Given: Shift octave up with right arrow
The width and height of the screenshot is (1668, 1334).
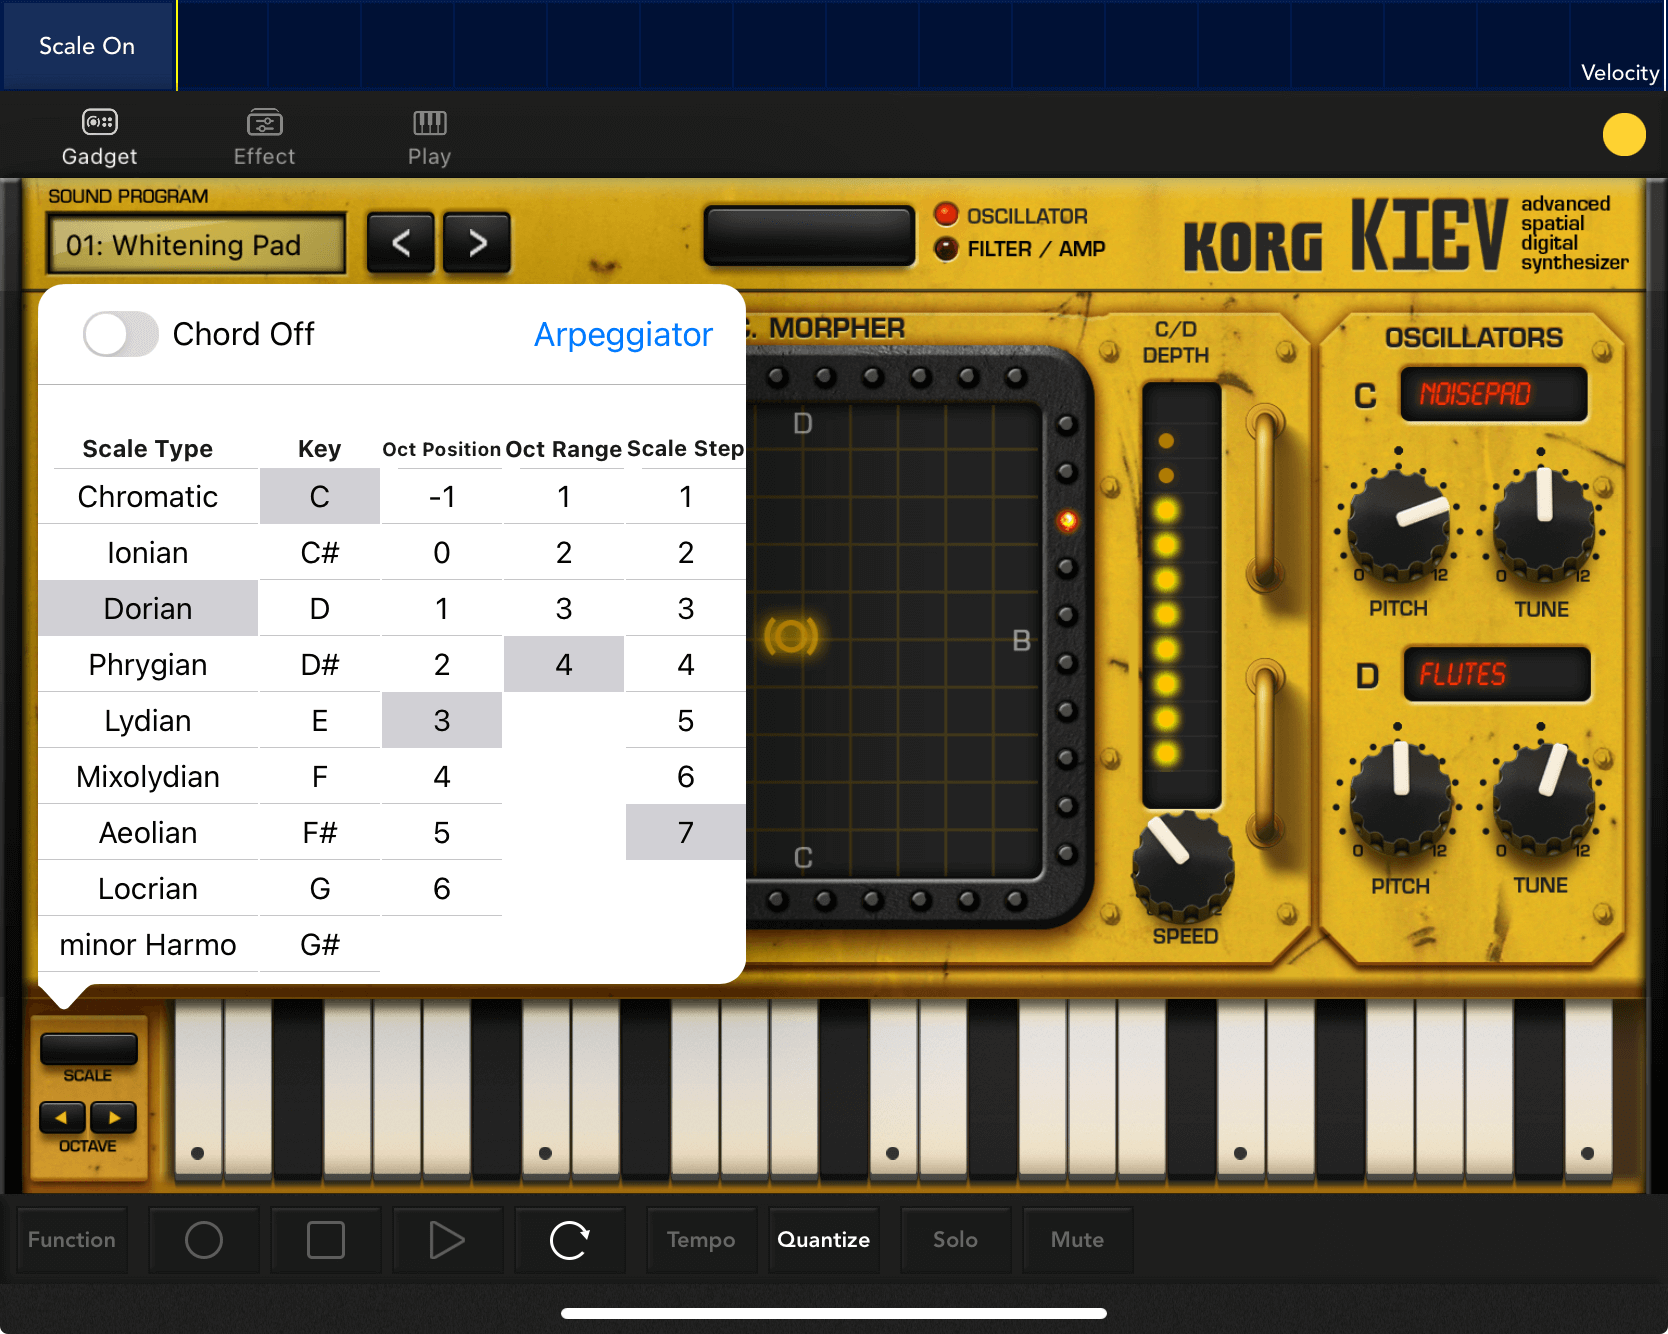Looking at the screenshot, I should click(x=113, y=1117).
